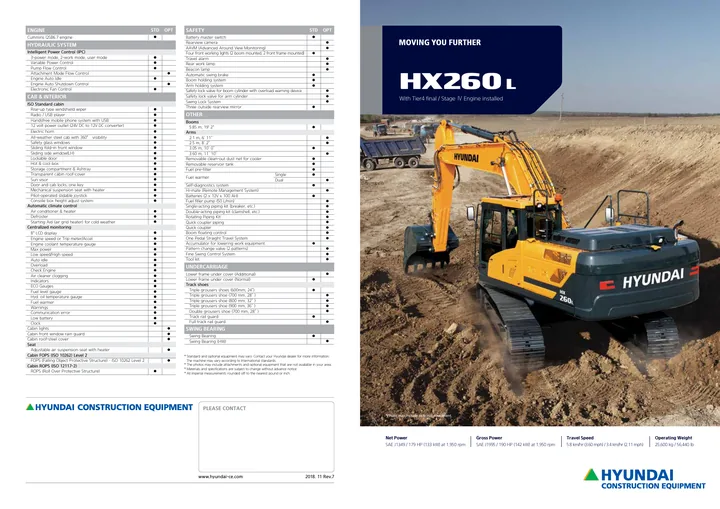Click the 'Net Power' spec label
Viewport: 720px width, 509px height.
point(396,438)
